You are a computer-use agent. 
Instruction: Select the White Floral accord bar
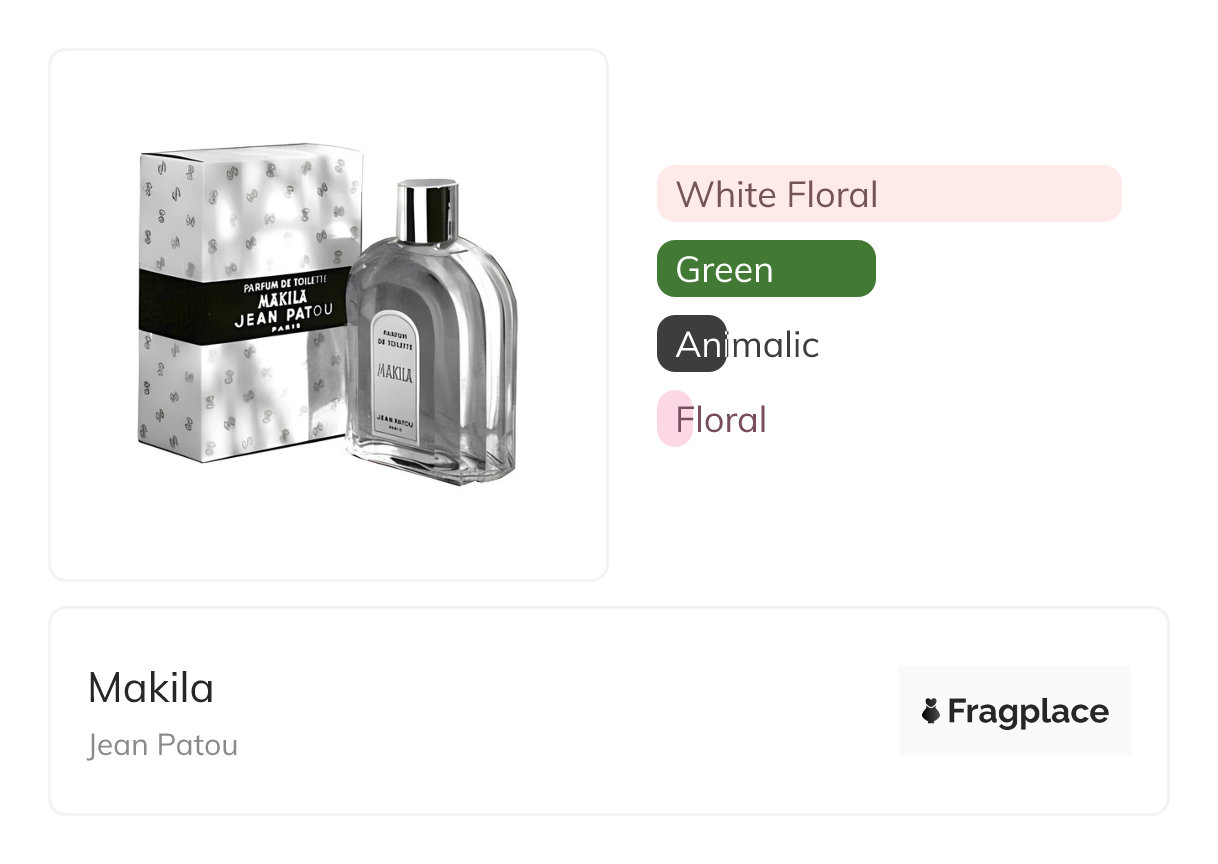[x=888, y=194]
